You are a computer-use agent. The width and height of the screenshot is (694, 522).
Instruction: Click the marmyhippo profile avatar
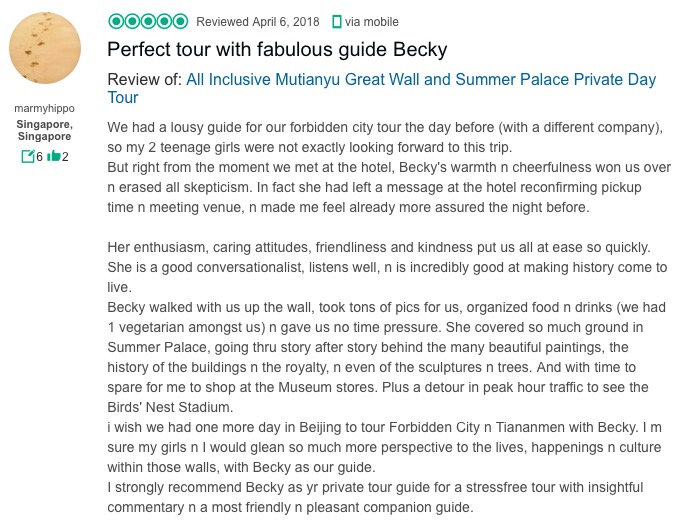click(45, 48)
